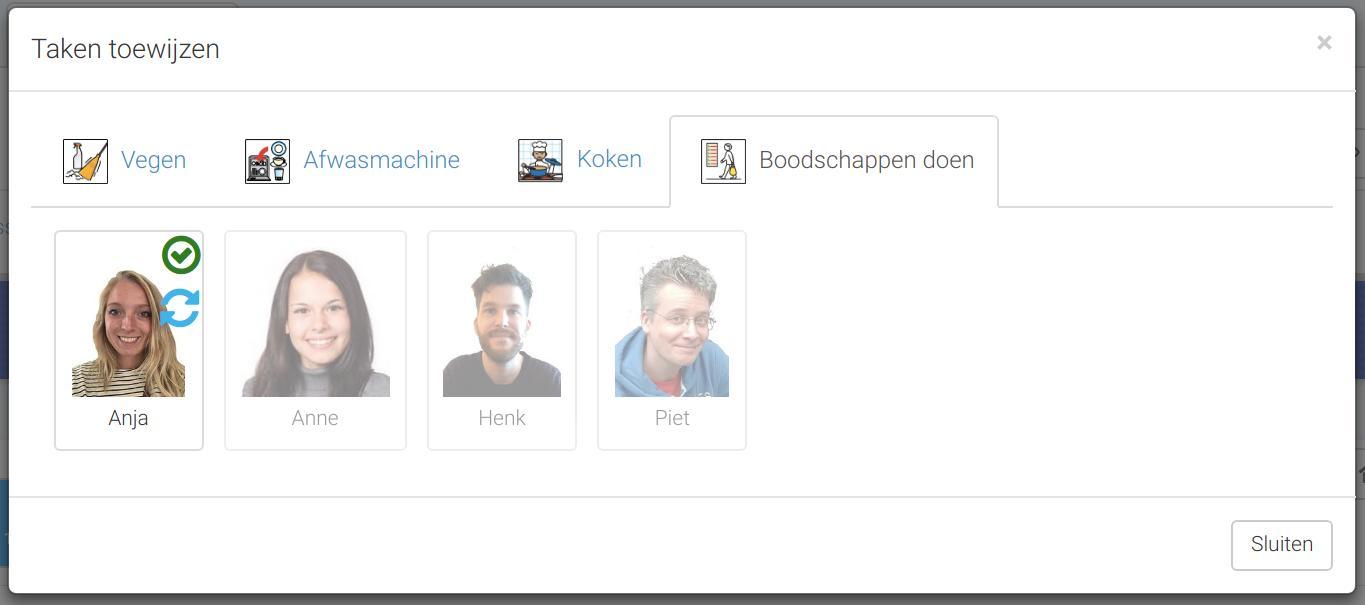Assign the task to Anne's photo
The image size is (1365, 605).
point(316,324)
